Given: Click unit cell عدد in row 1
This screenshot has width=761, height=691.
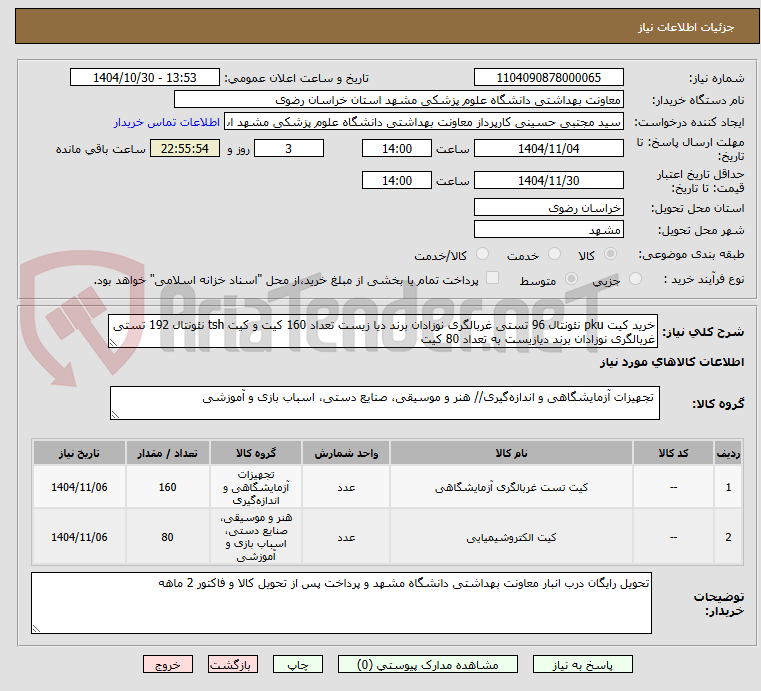Looking at the screenshot, I should pyautogui.click(x=346, y=487).
